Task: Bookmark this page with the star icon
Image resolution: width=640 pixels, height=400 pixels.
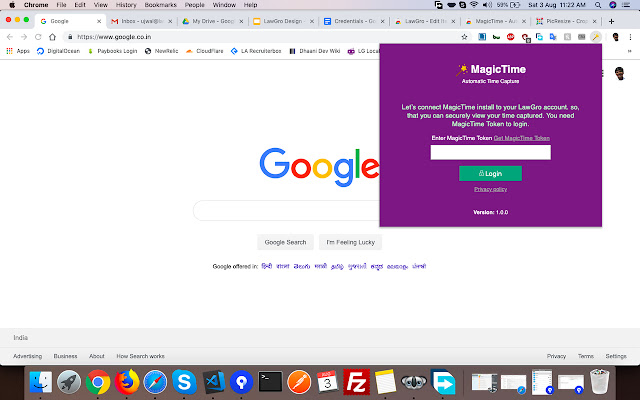Action: 464,37
